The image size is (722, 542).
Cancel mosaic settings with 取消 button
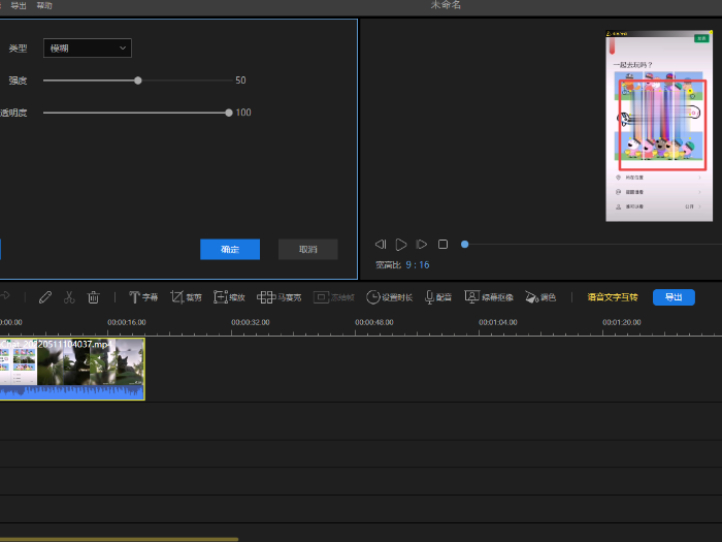click(308, 249)
